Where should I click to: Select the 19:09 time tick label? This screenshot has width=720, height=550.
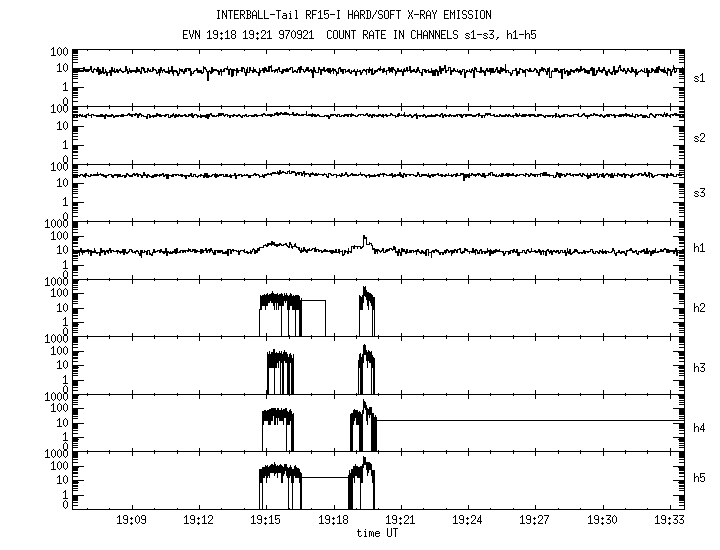[131, 521]
